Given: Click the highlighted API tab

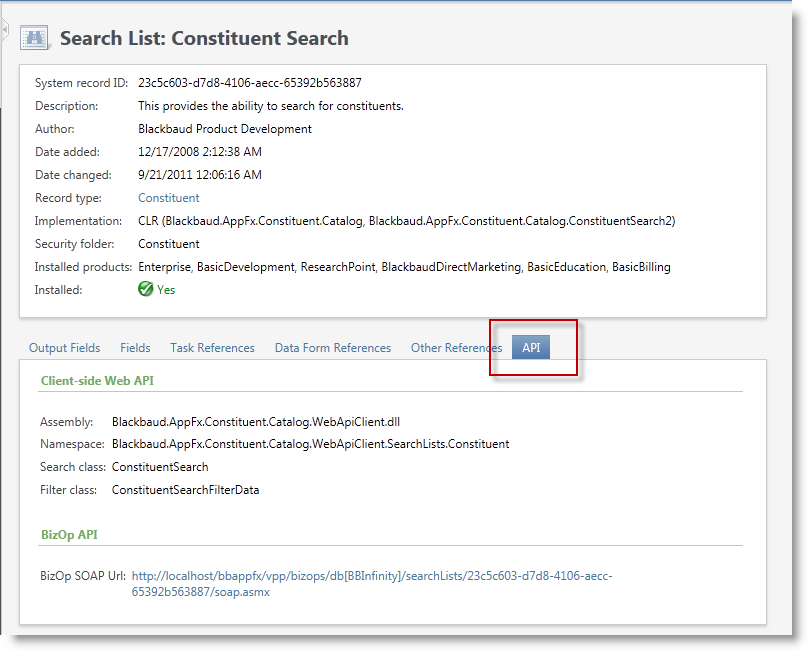Looking at the screenshot, I should (x=531, y=348).
